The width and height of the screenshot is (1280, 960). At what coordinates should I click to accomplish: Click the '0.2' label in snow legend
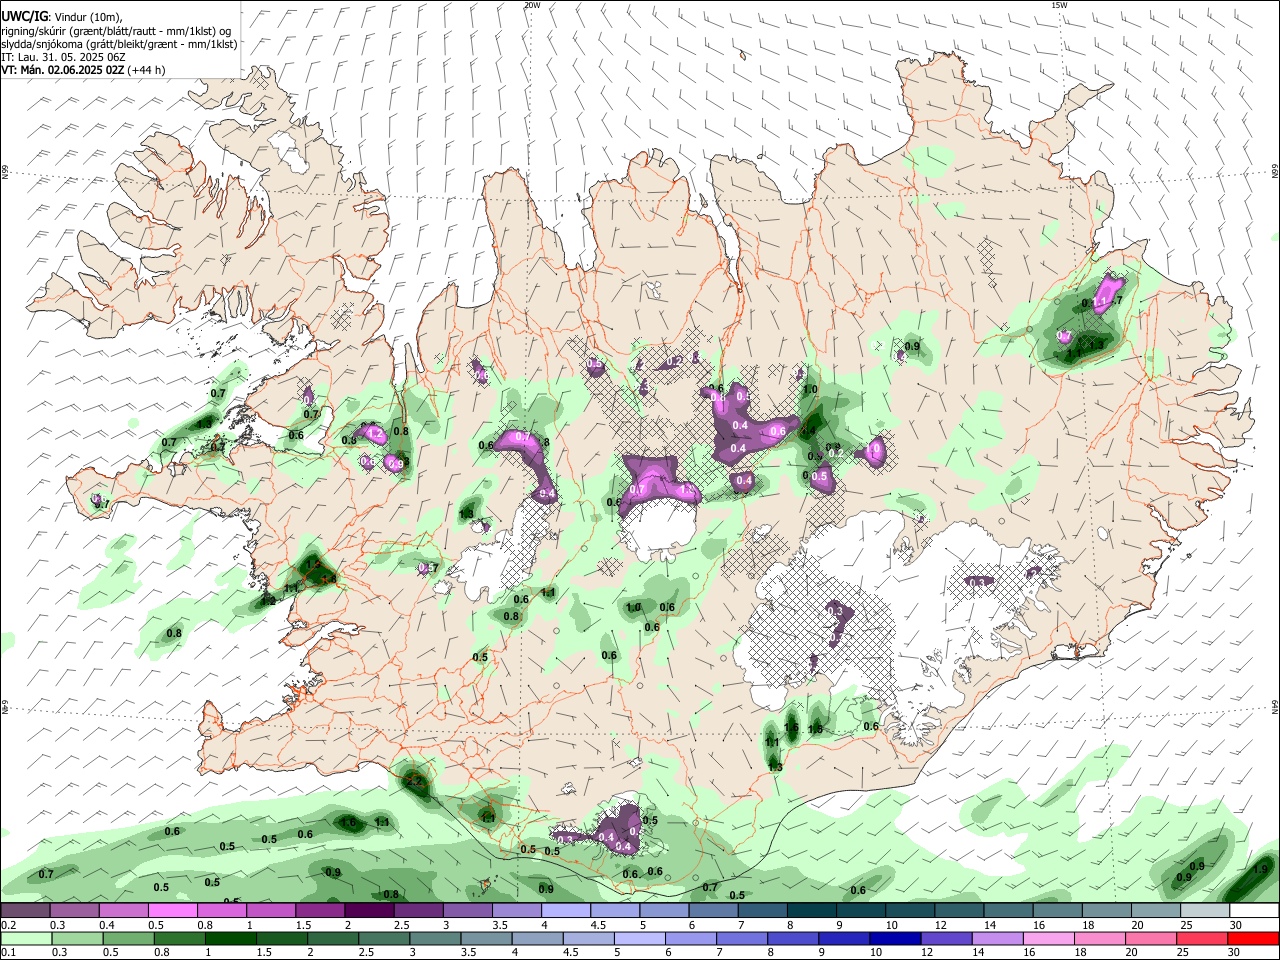pos(7,924)
